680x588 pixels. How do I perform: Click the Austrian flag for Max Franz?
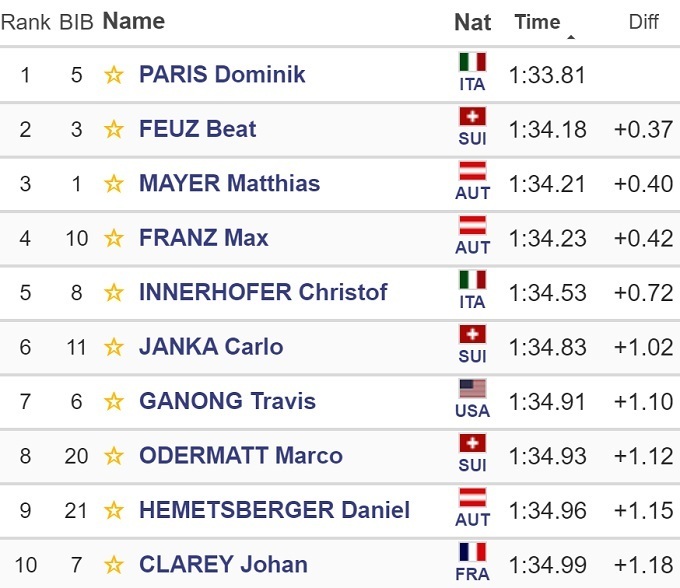pyautogui.click(x=472, y=226)
